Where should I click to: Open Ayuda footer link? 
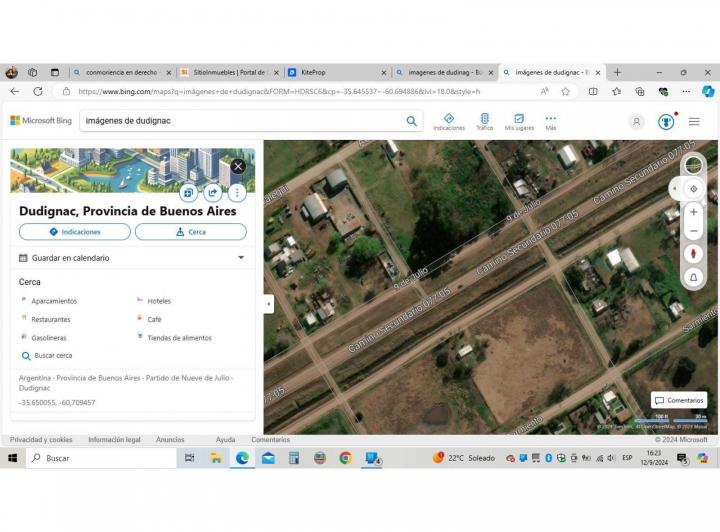(225, 440)
